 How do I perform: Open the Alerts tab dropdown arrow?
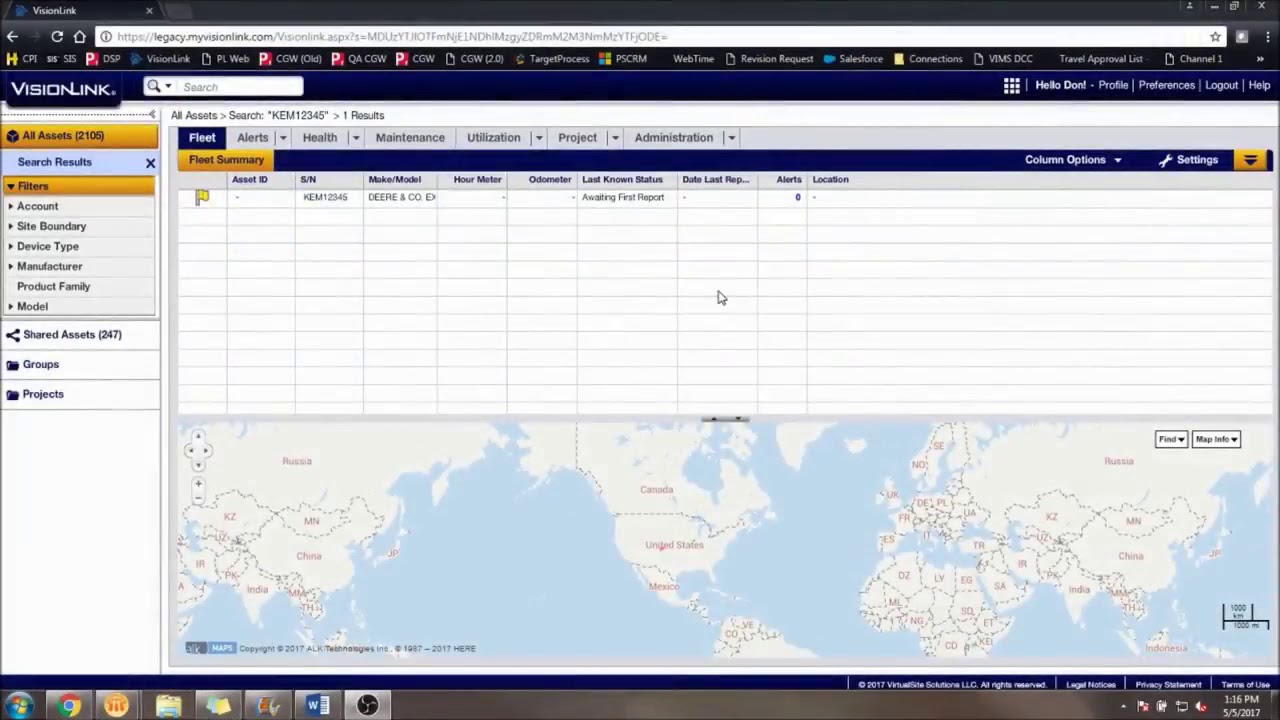pos(283,138)
